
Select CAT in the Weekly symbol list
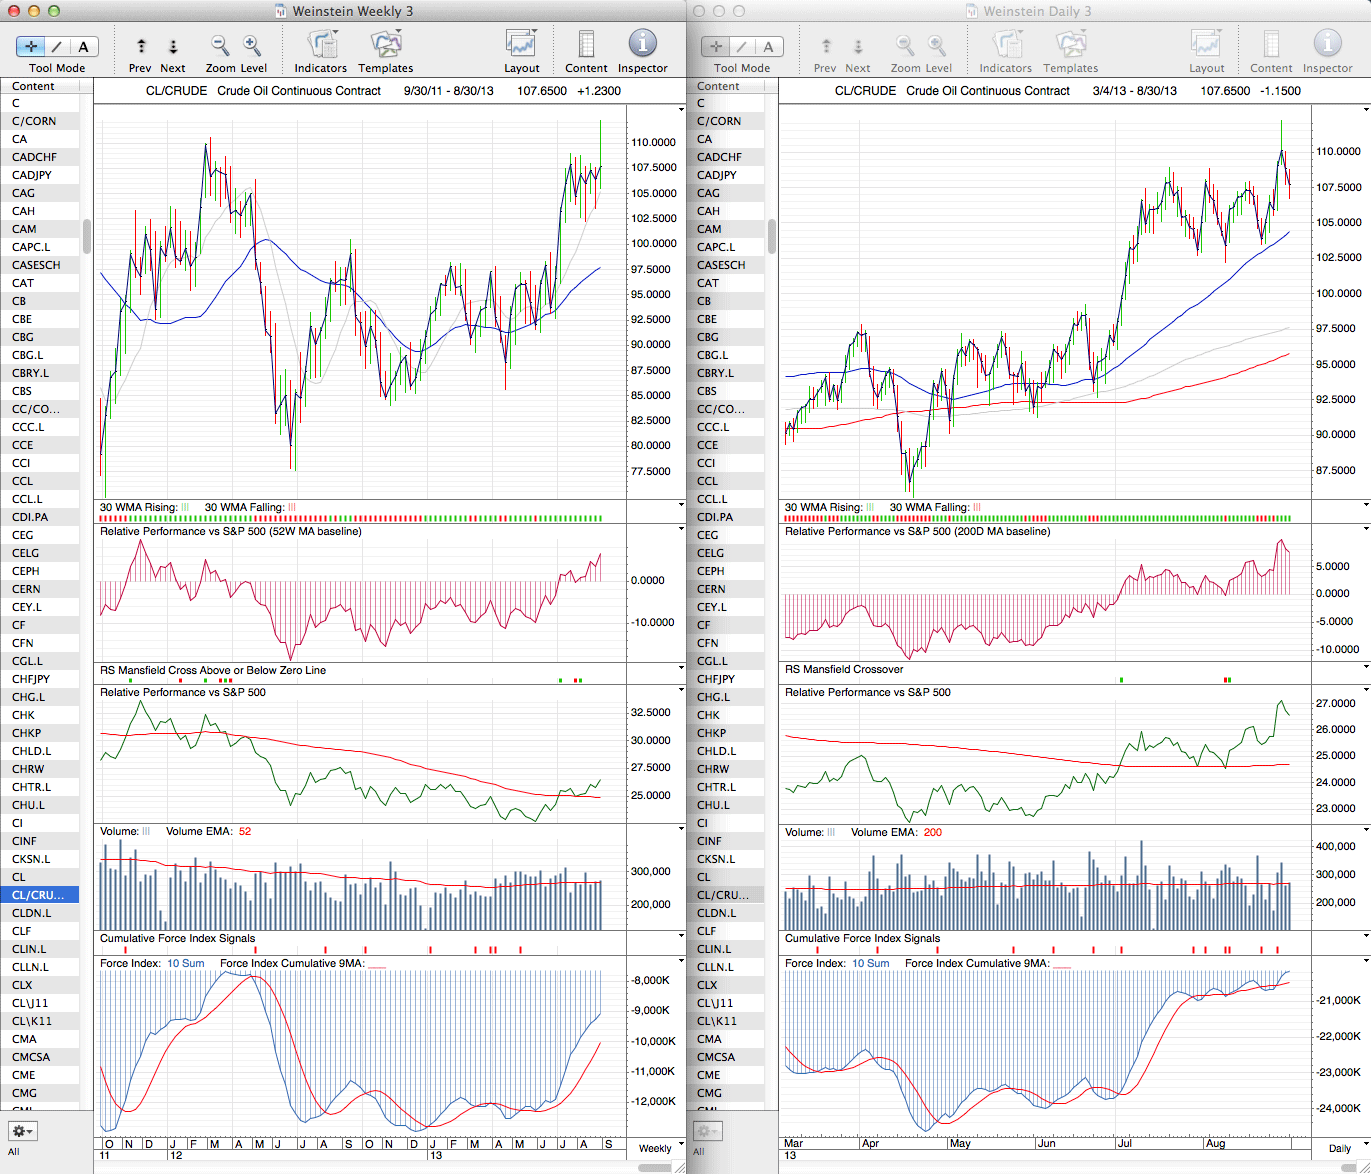(x=23, y=283)
